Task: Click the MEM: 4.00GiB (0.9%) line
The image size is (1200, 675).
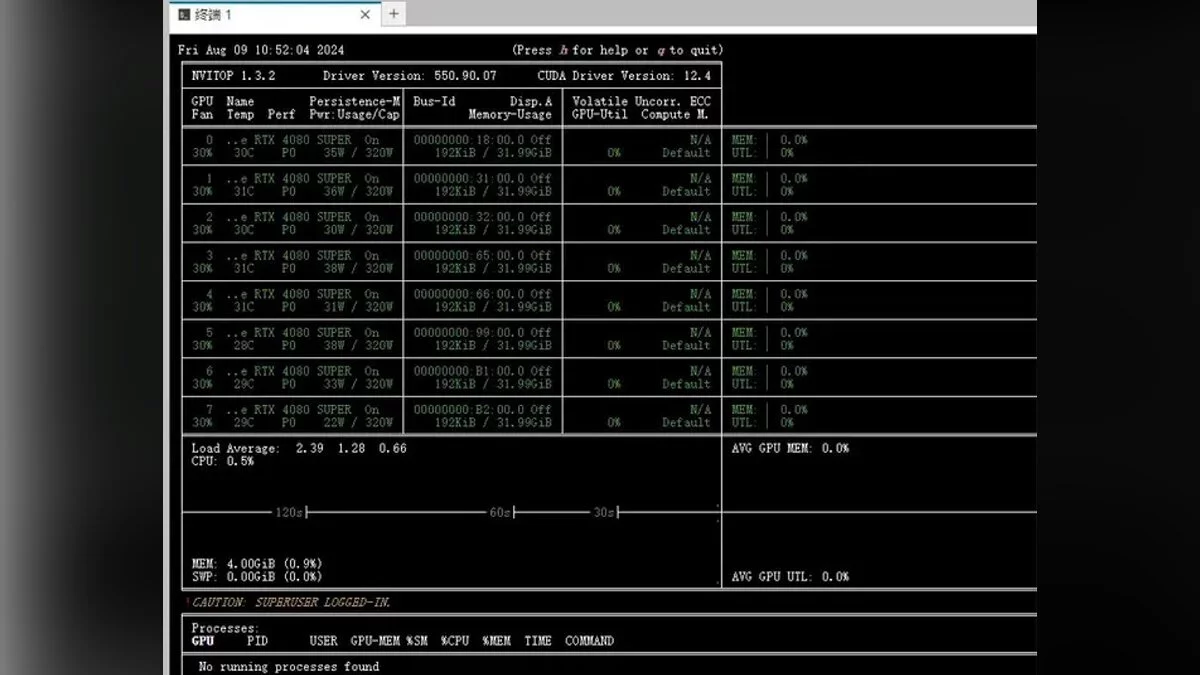Action: [257, 563]
